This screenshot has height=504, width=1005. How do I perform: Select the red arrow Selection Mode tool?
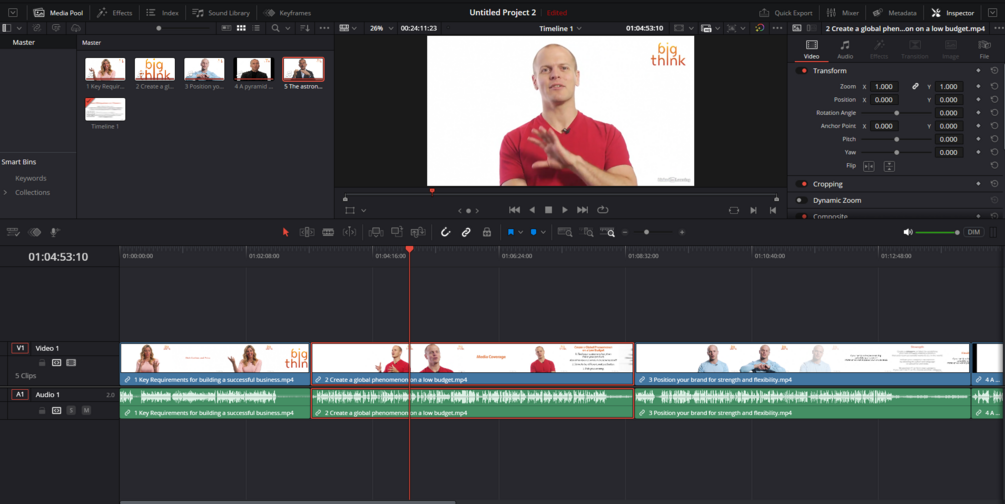[x=286, y=232]
